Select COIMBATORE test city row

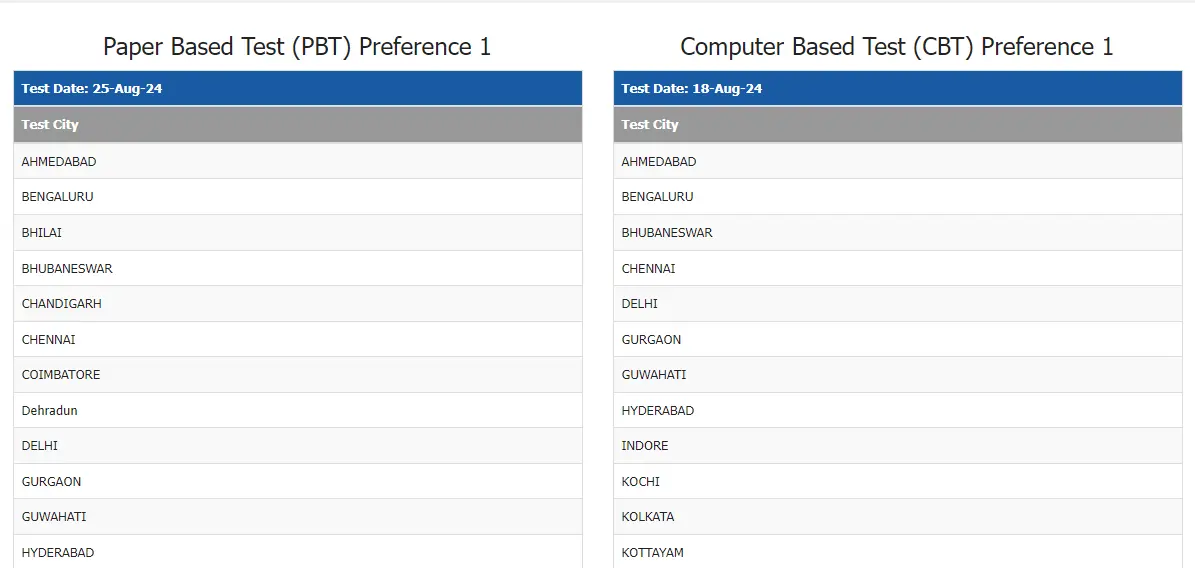(x=61, y=374)
